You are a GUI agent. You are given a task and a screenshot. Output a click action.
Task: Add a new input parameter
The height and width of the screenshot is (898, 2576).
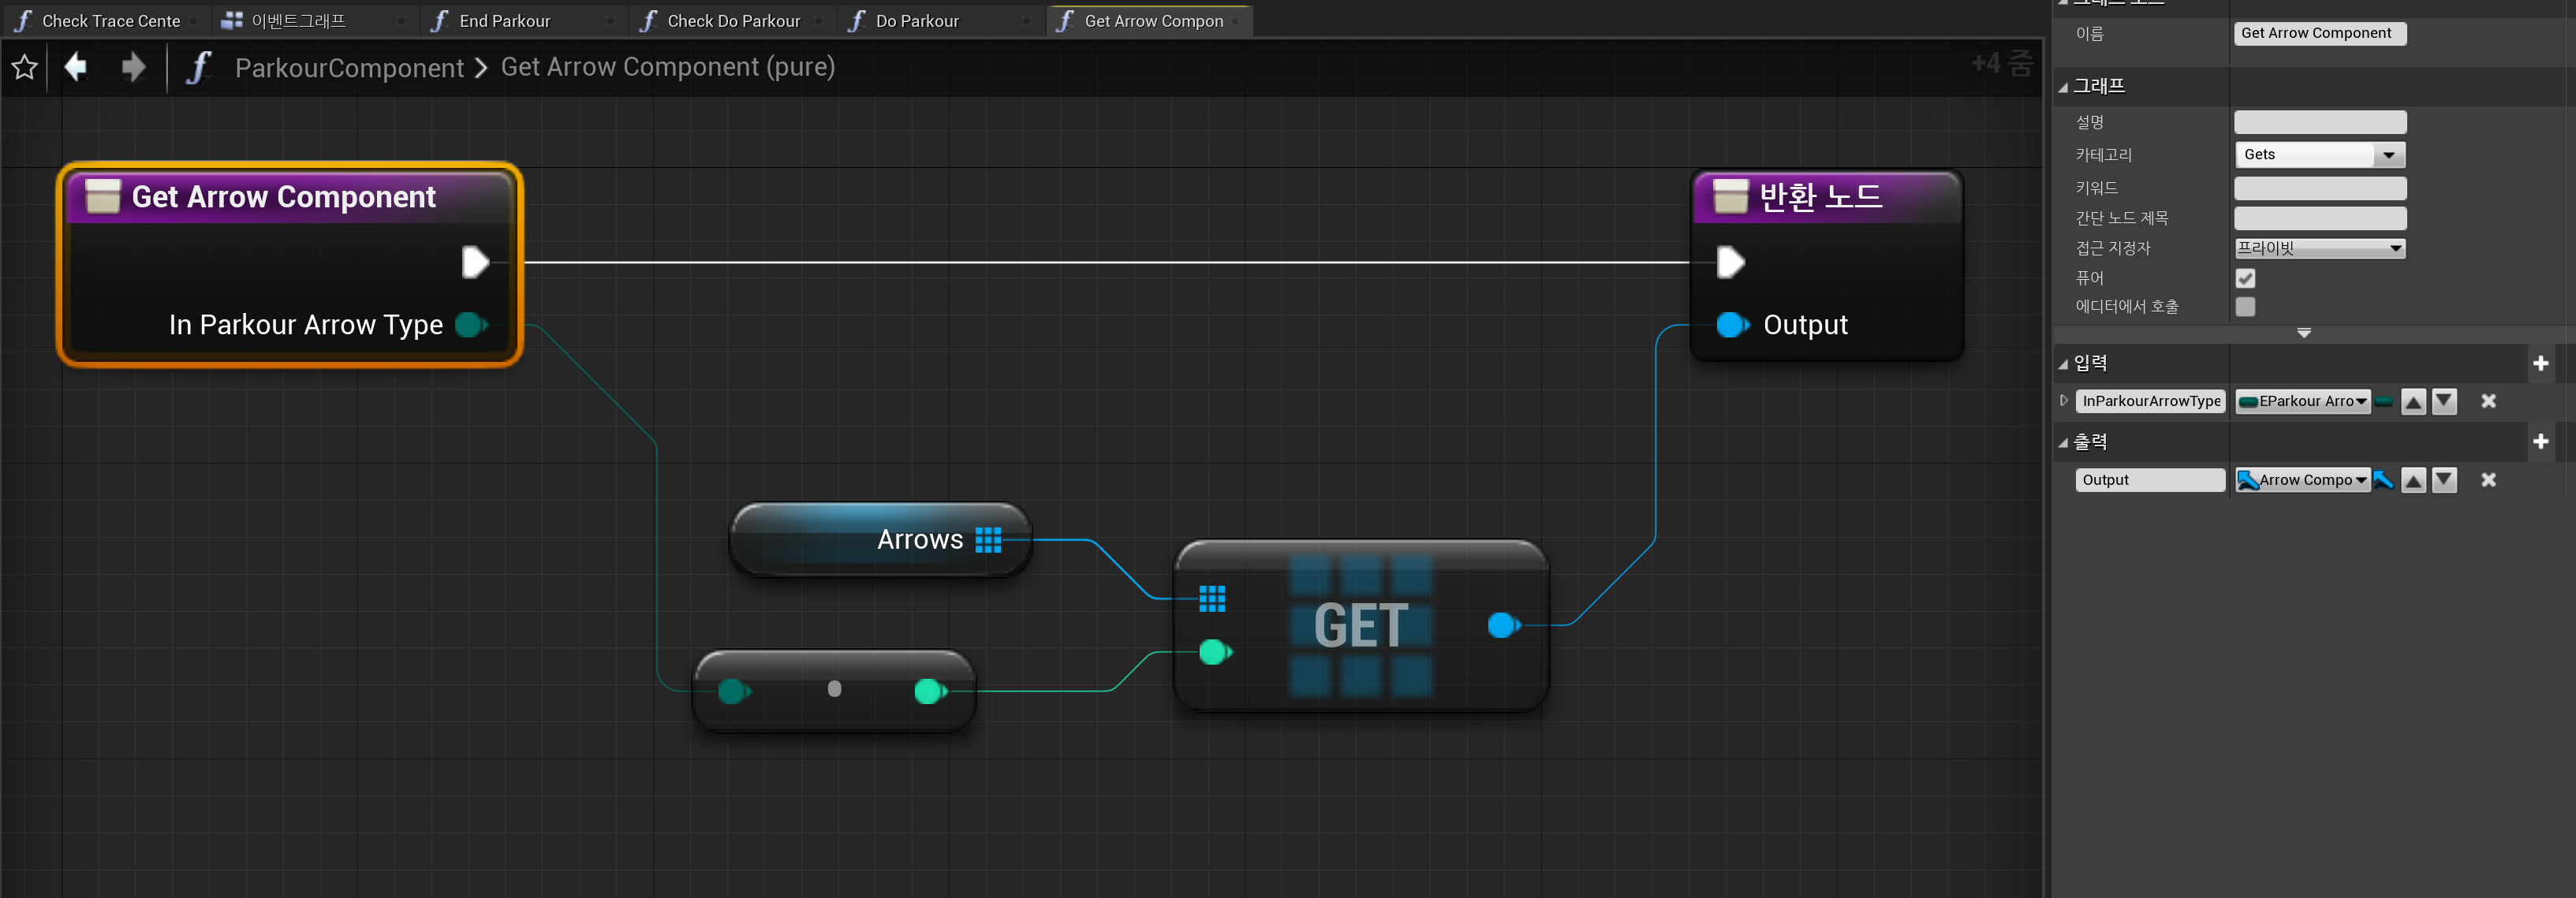[2540, 363]
